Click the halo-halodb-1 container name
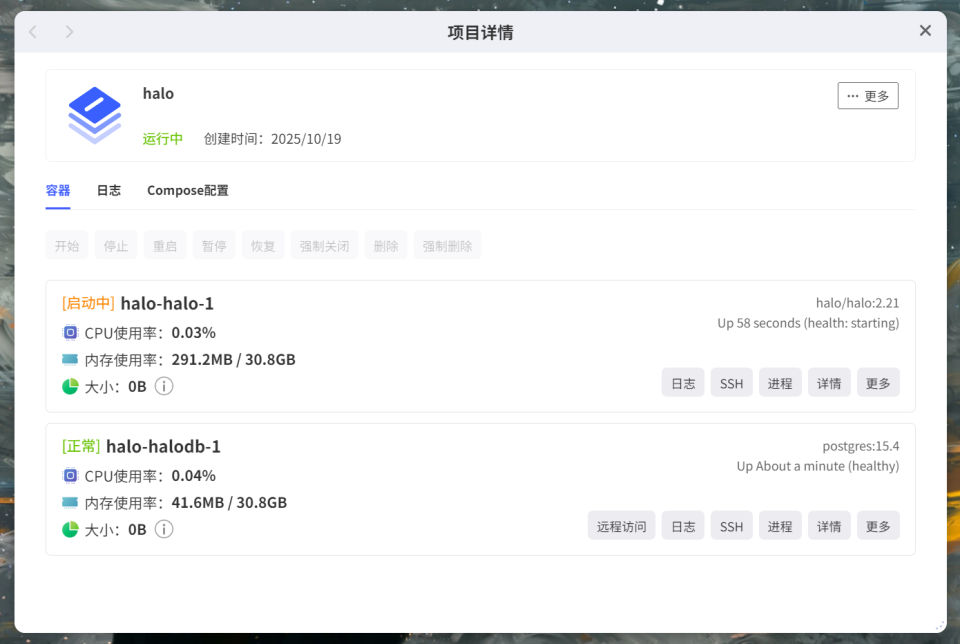960x644 pixels. [163, 446]
